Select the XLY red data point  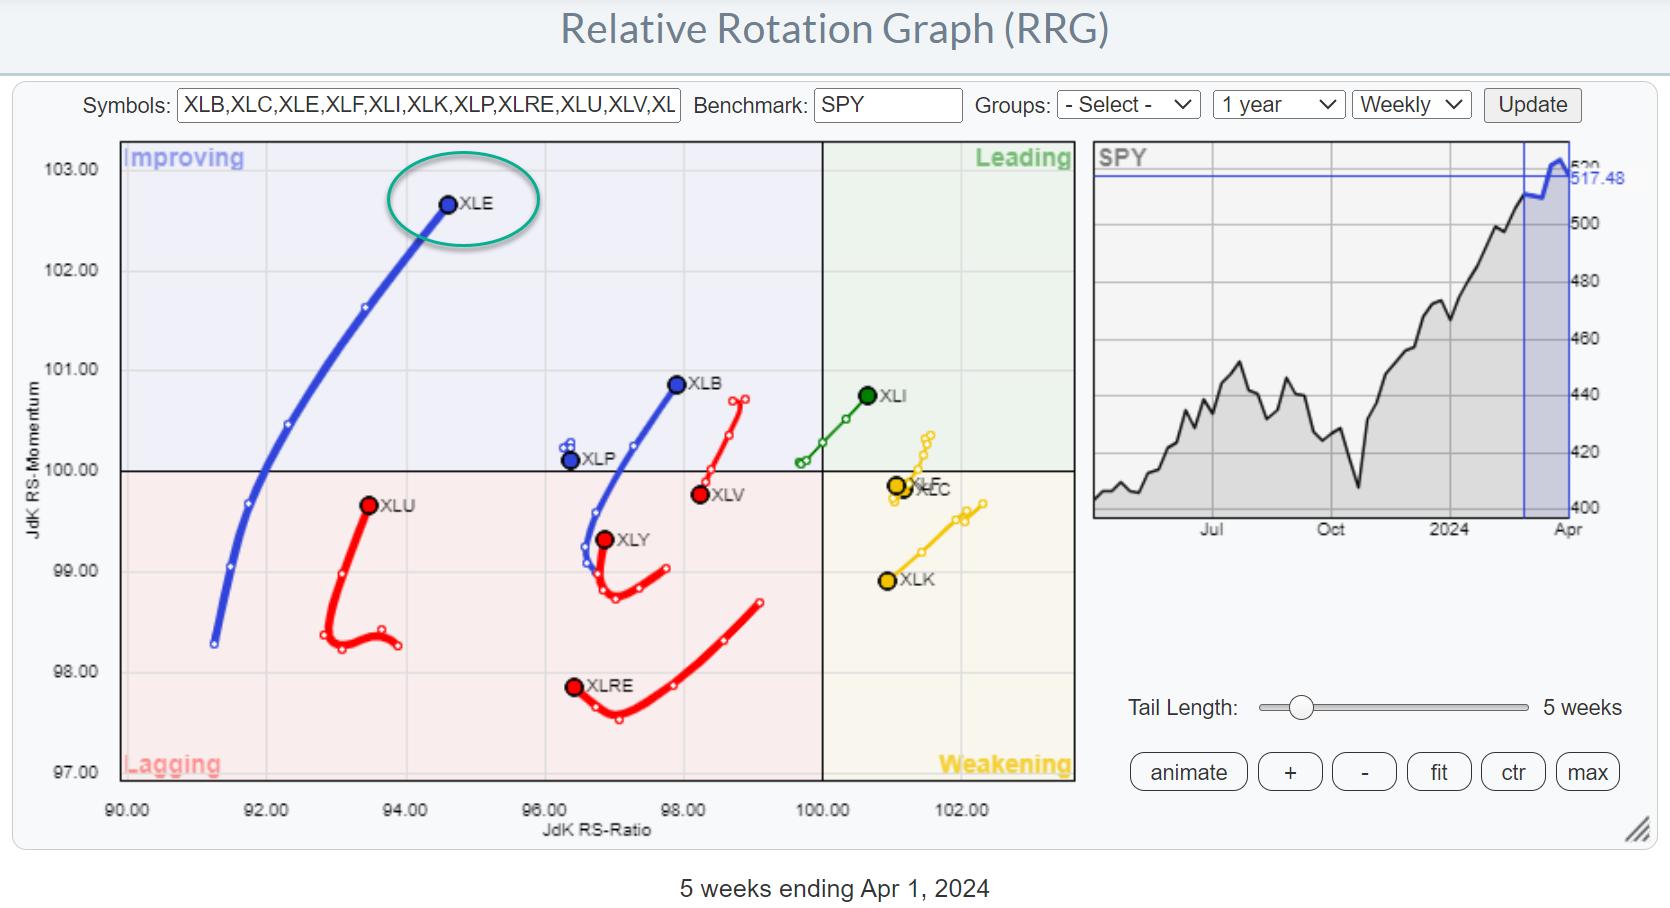click(604, 540)
